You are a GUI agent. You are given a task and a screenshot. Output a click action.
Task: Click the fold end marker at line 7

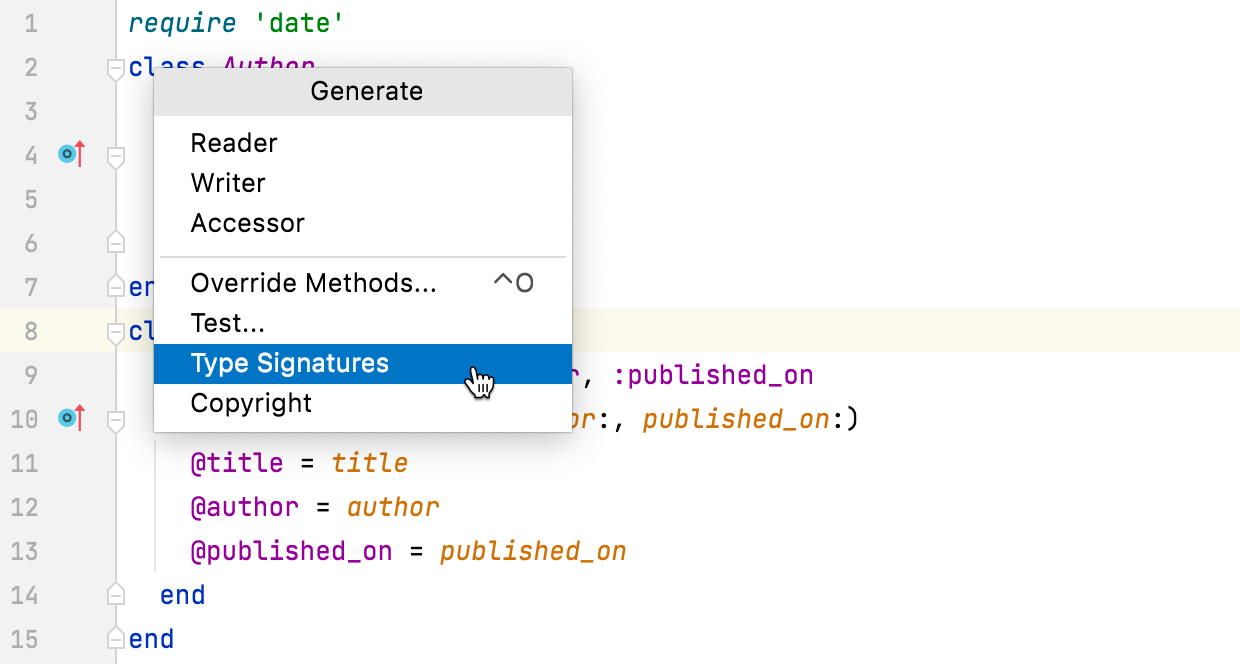[x=115, y=287]
